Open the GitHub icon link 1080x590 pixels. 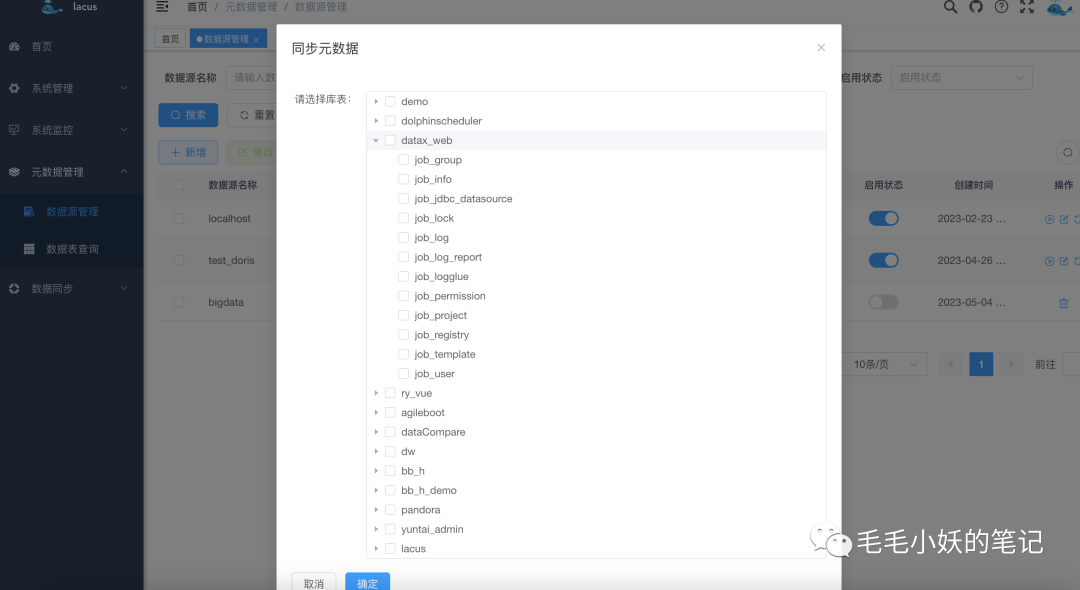976,7
